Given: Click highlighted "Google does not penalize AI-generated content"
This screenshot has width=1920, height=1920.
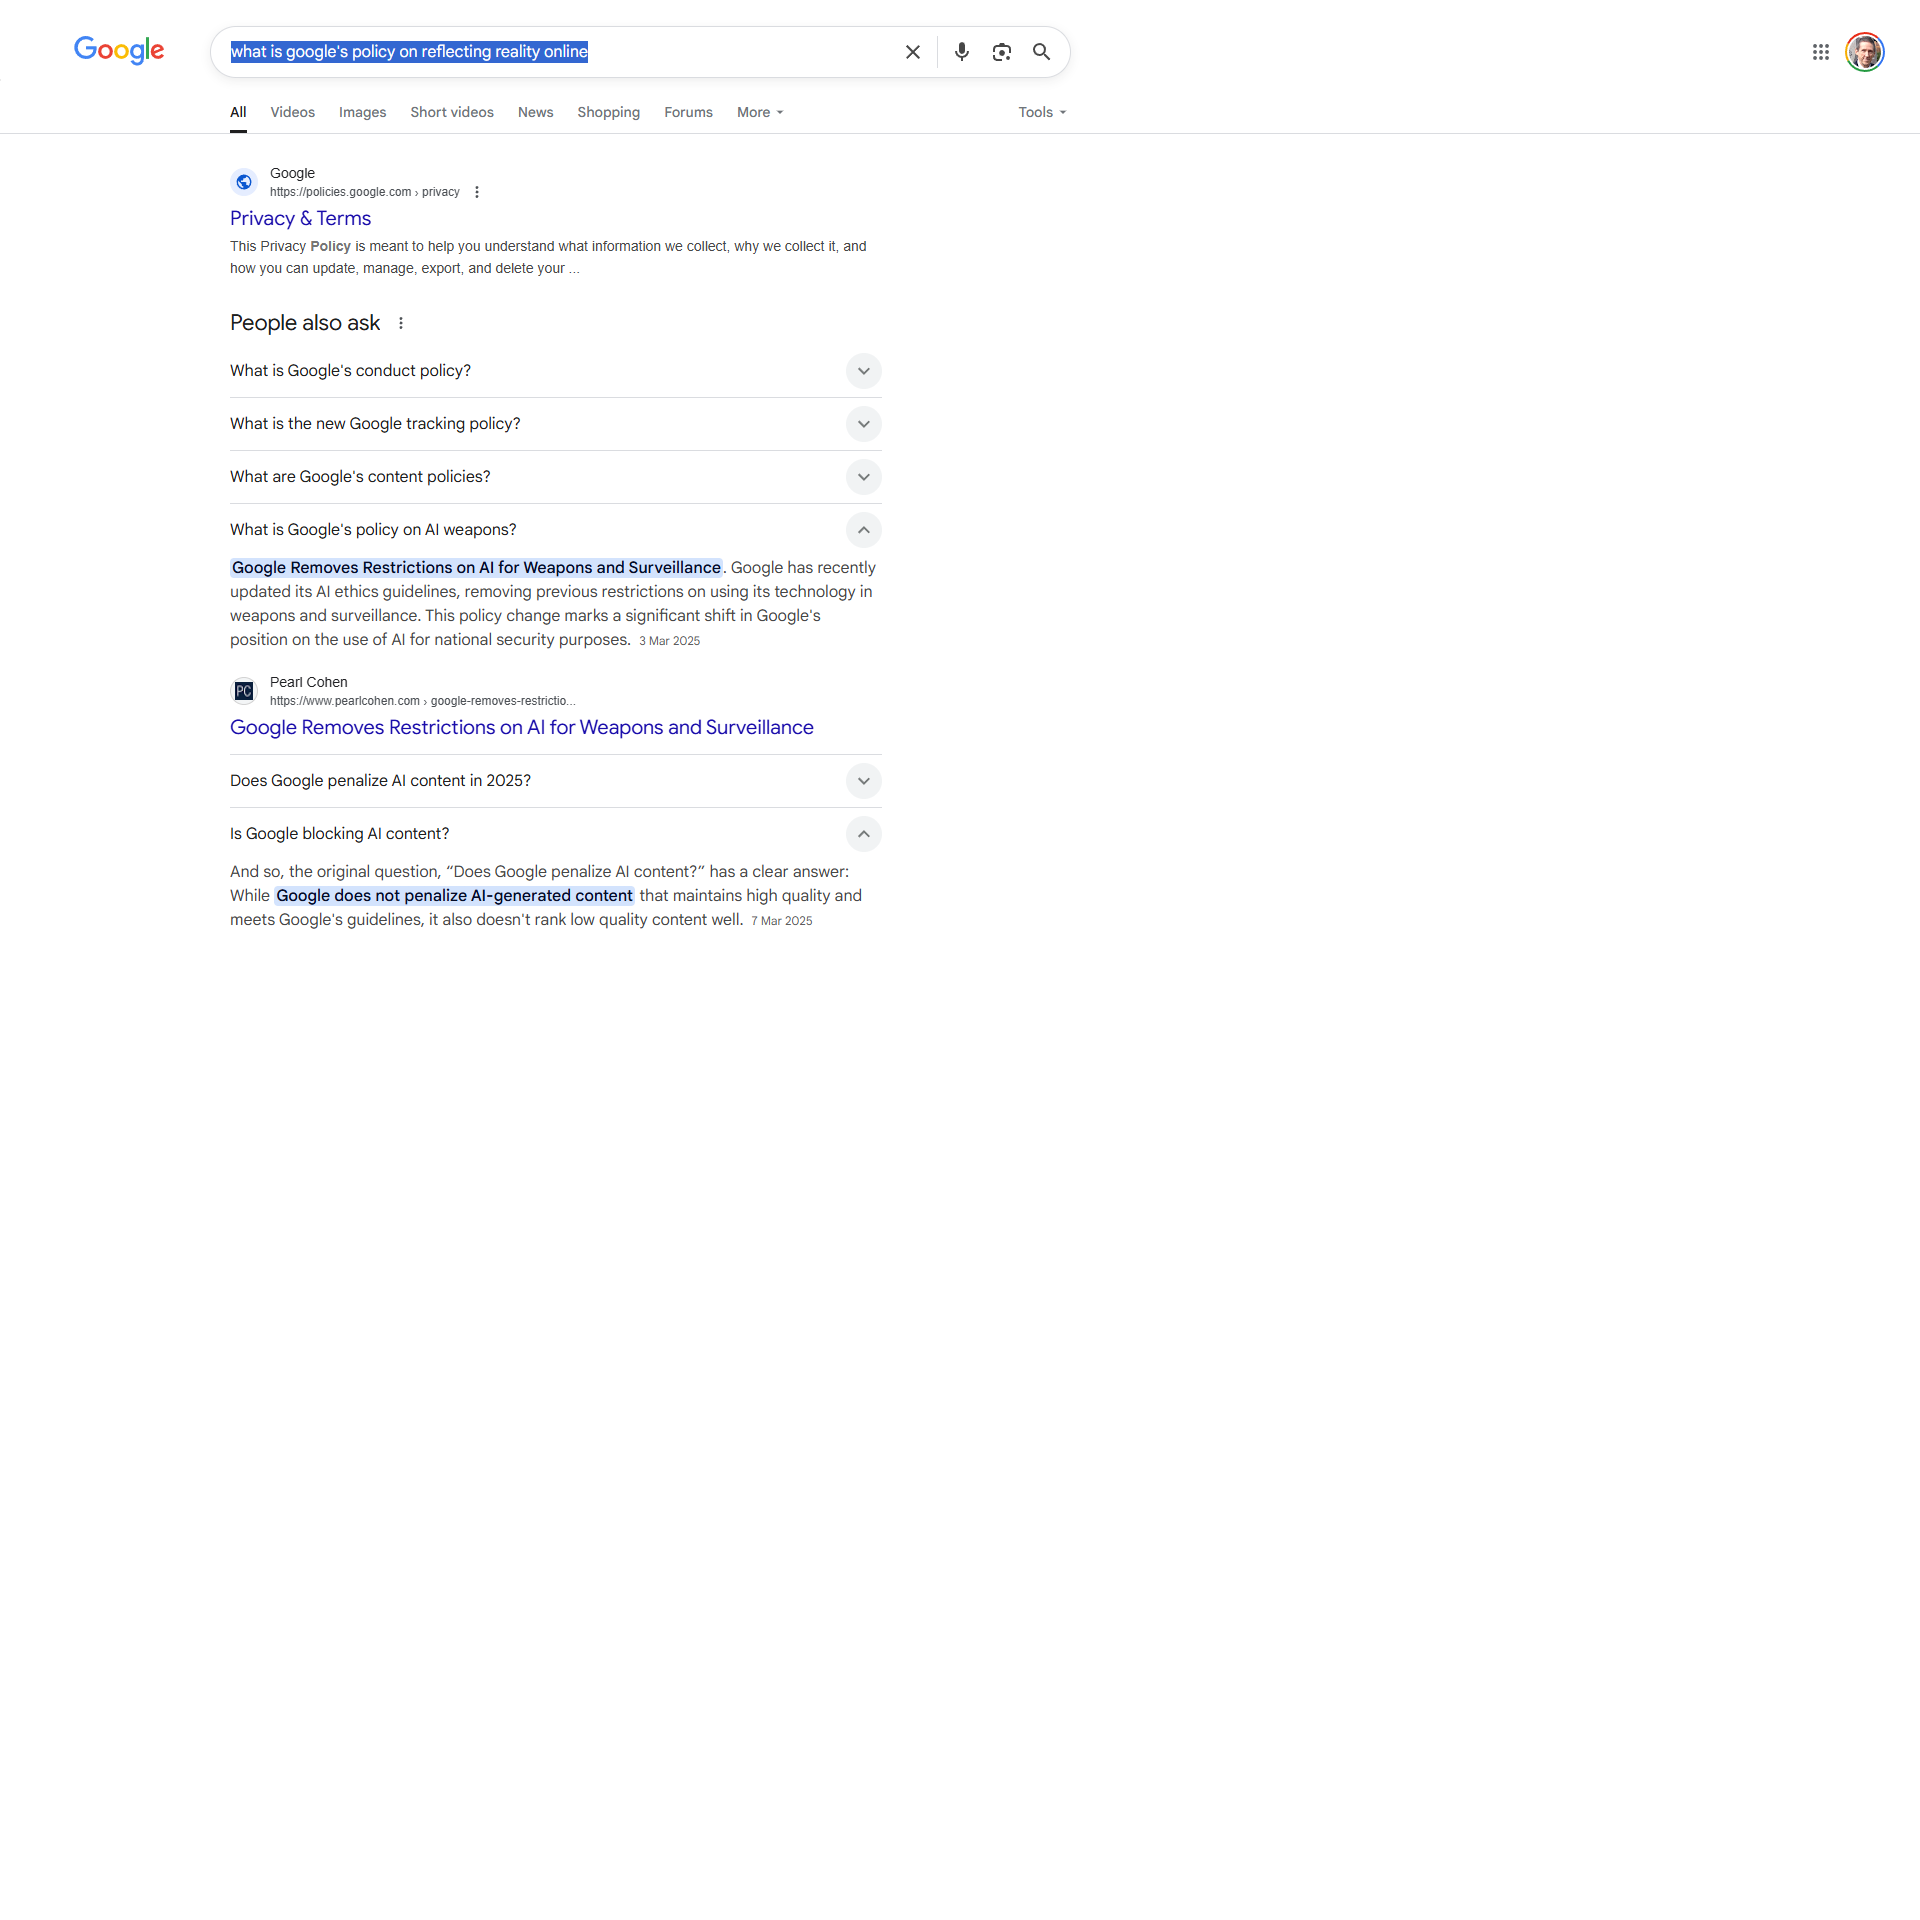Looking at the screenshot, I should (x=454, y=895).
